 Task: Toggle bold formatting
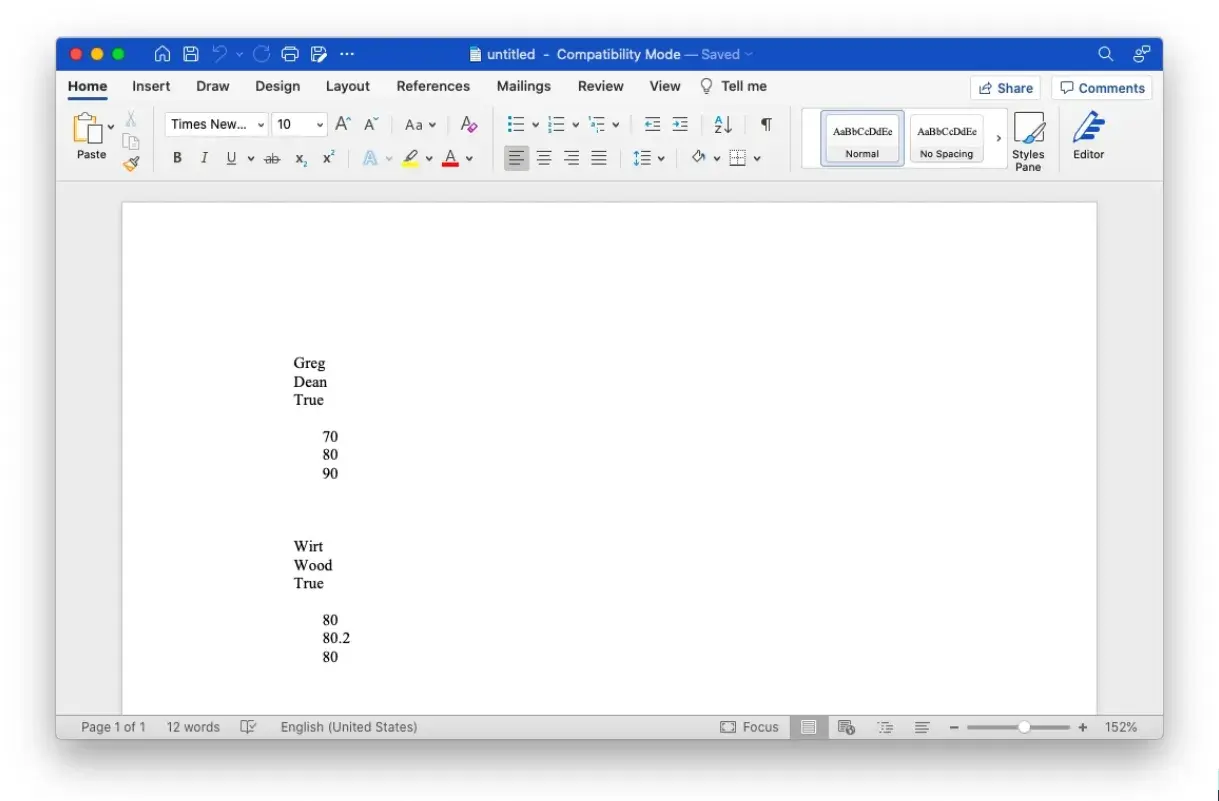177,157
